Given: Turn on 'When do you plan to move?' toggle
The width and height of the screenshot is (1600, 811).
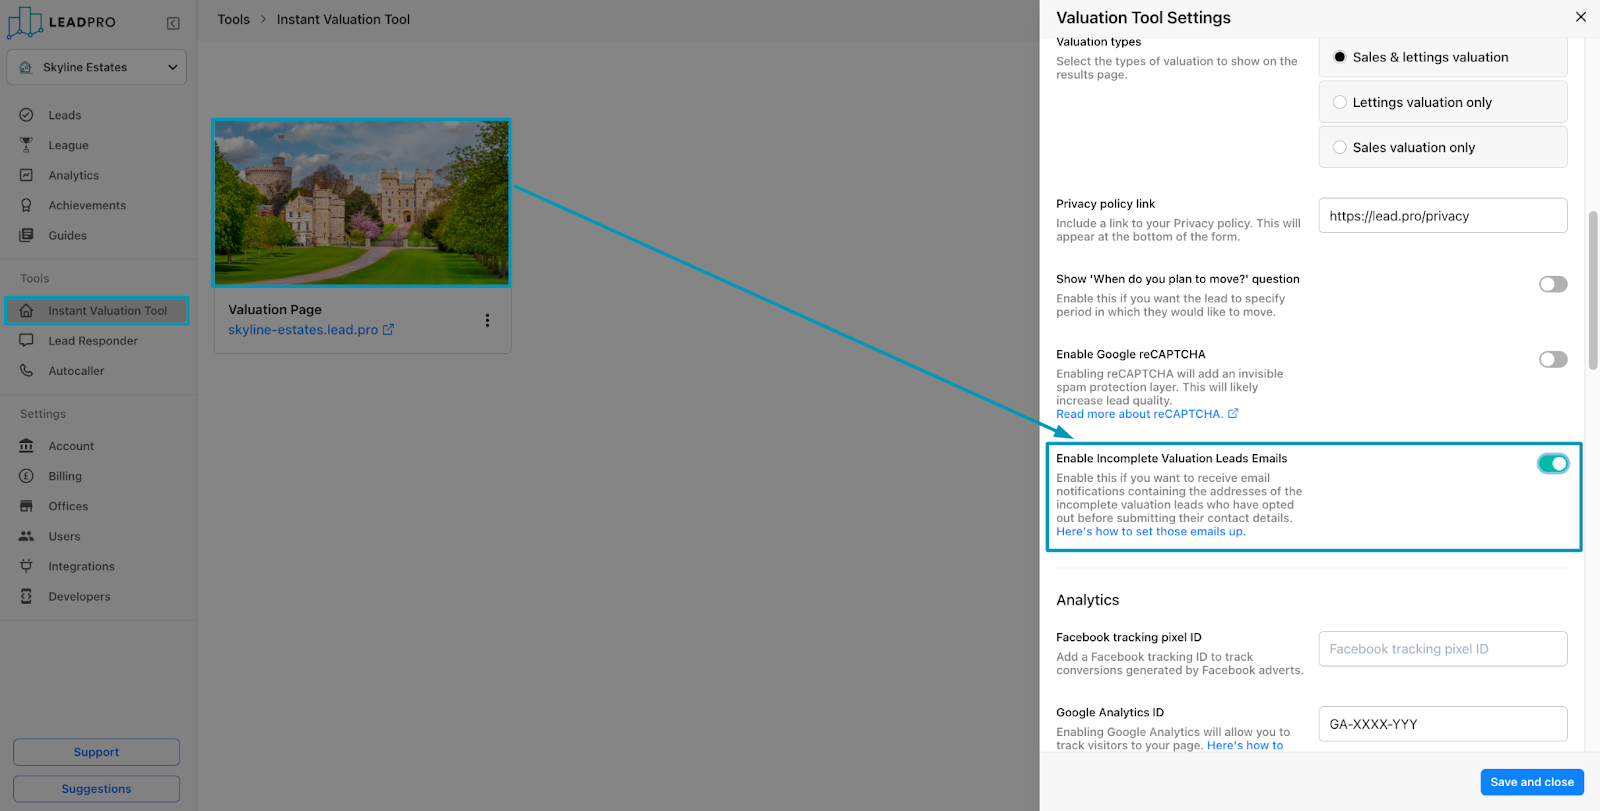Looking at the screenshot, I should coord(1552,285).
